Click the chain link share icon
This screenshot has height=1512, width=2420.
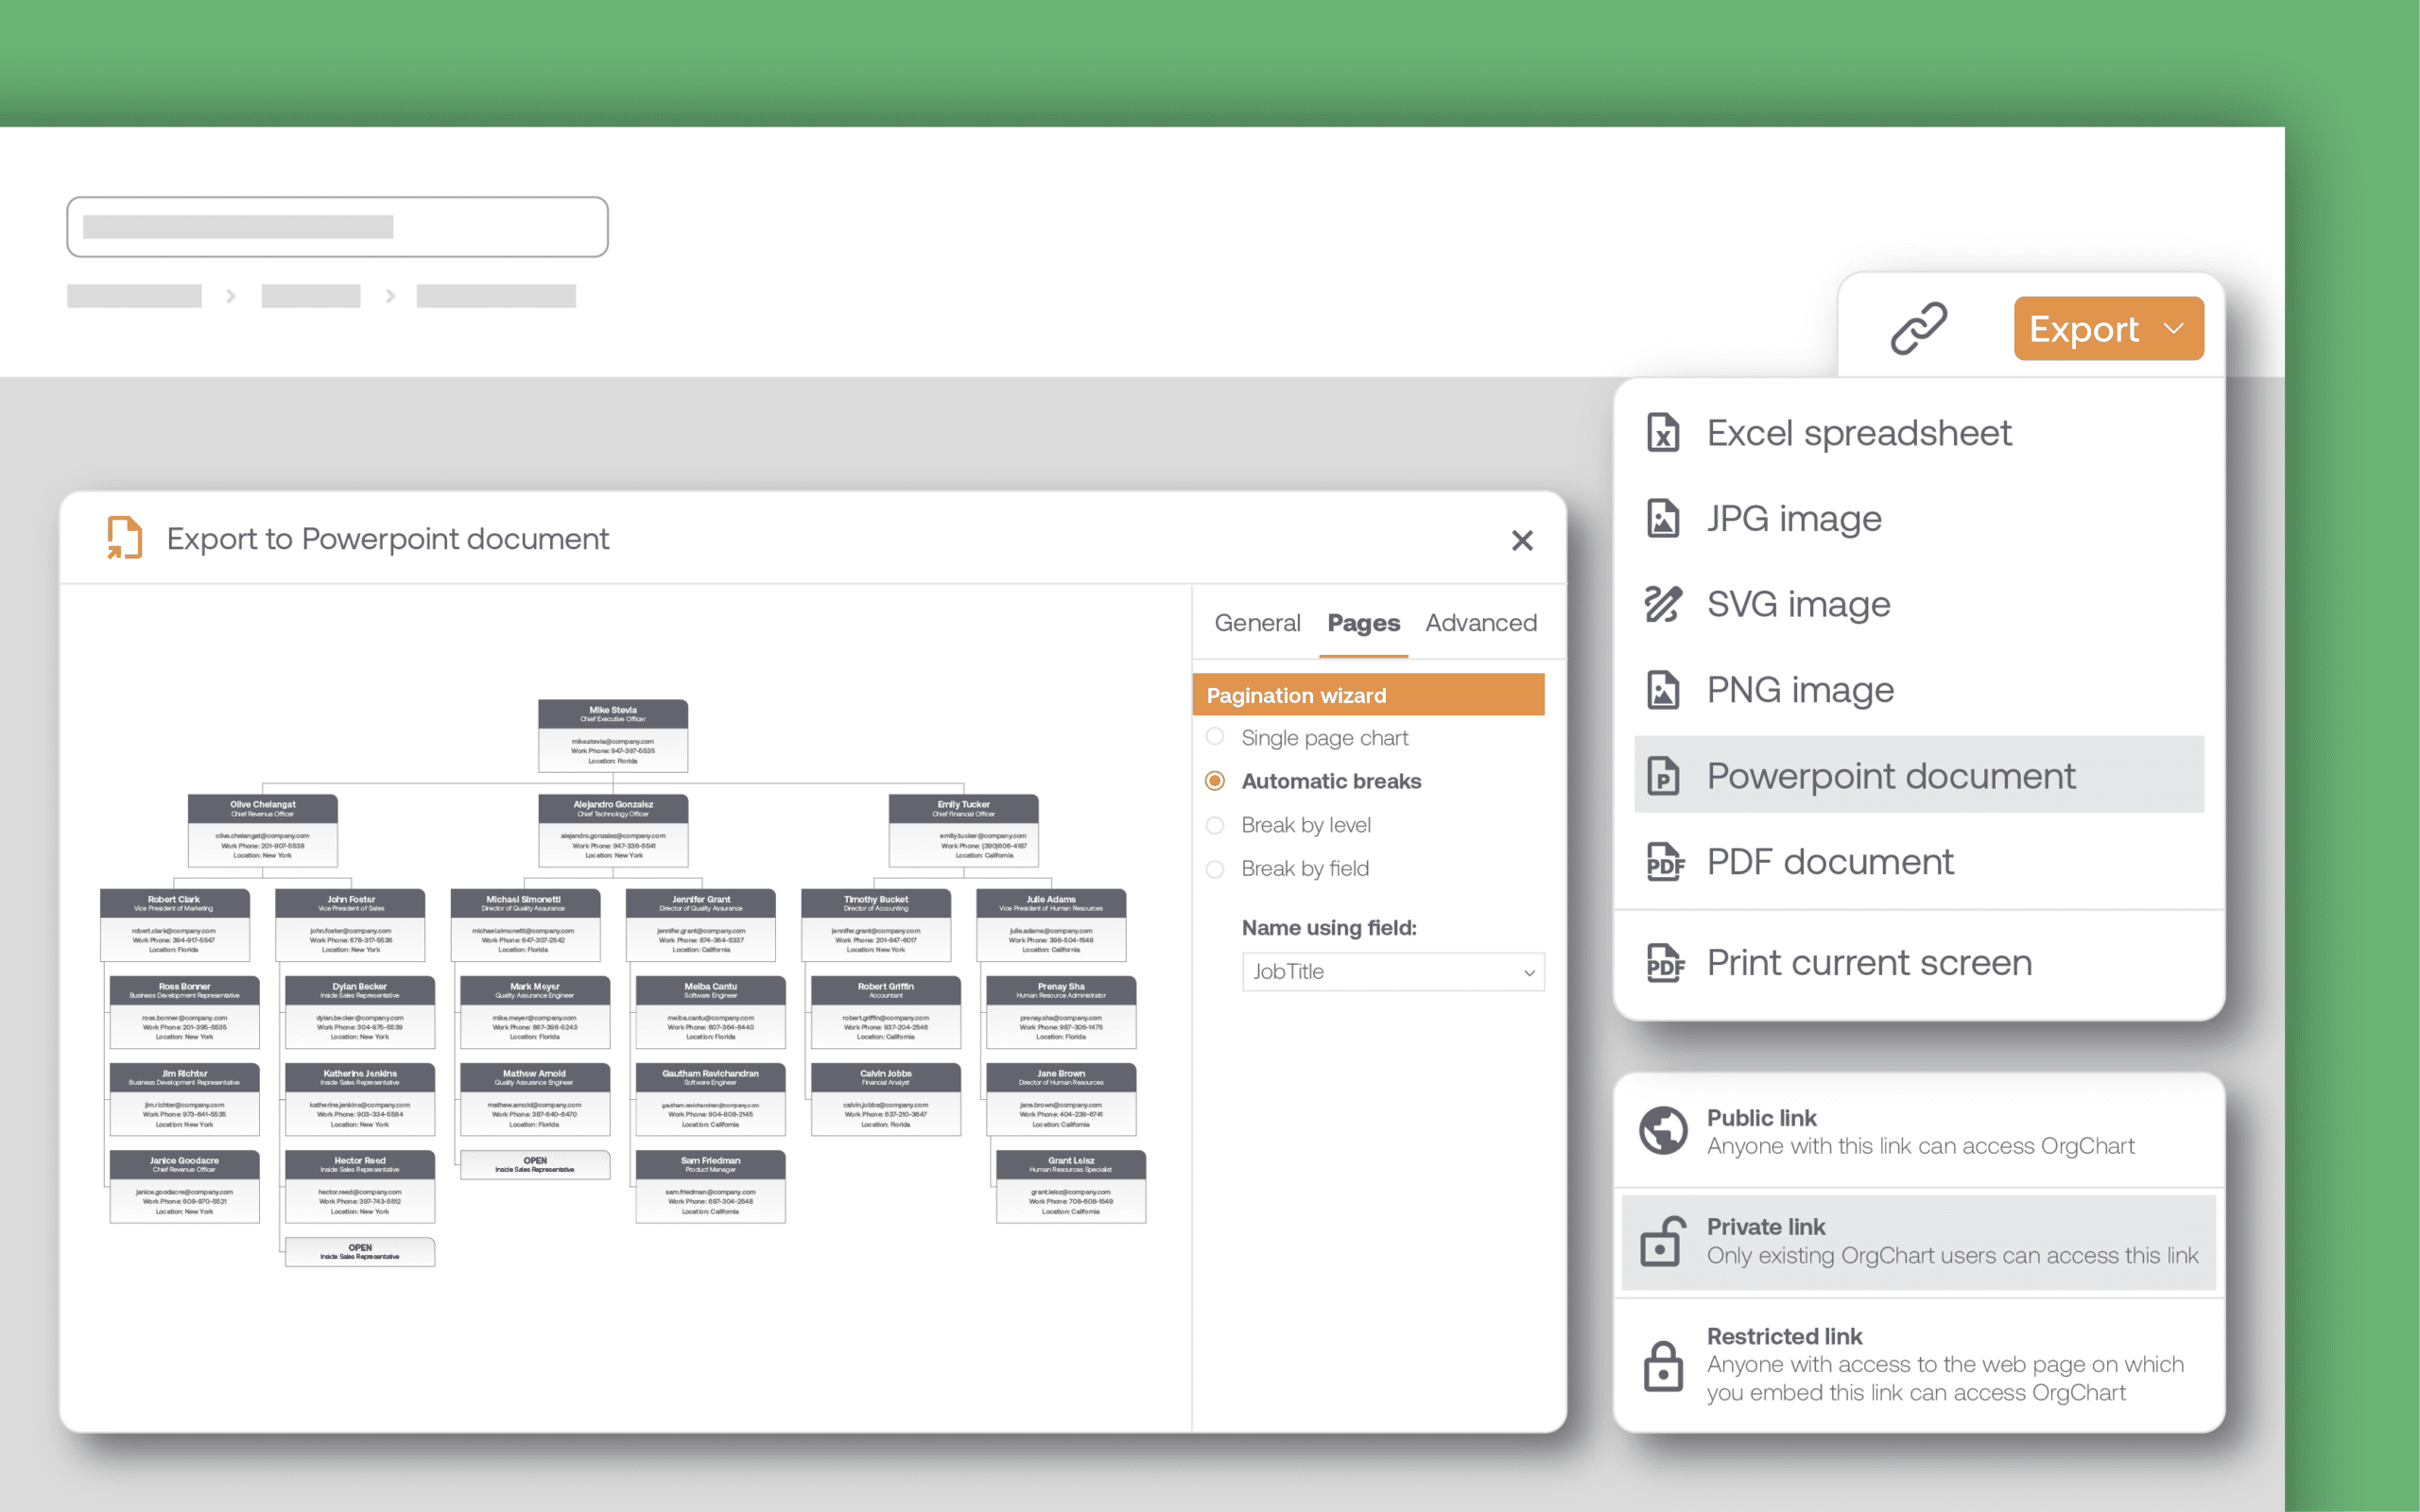1917,329
